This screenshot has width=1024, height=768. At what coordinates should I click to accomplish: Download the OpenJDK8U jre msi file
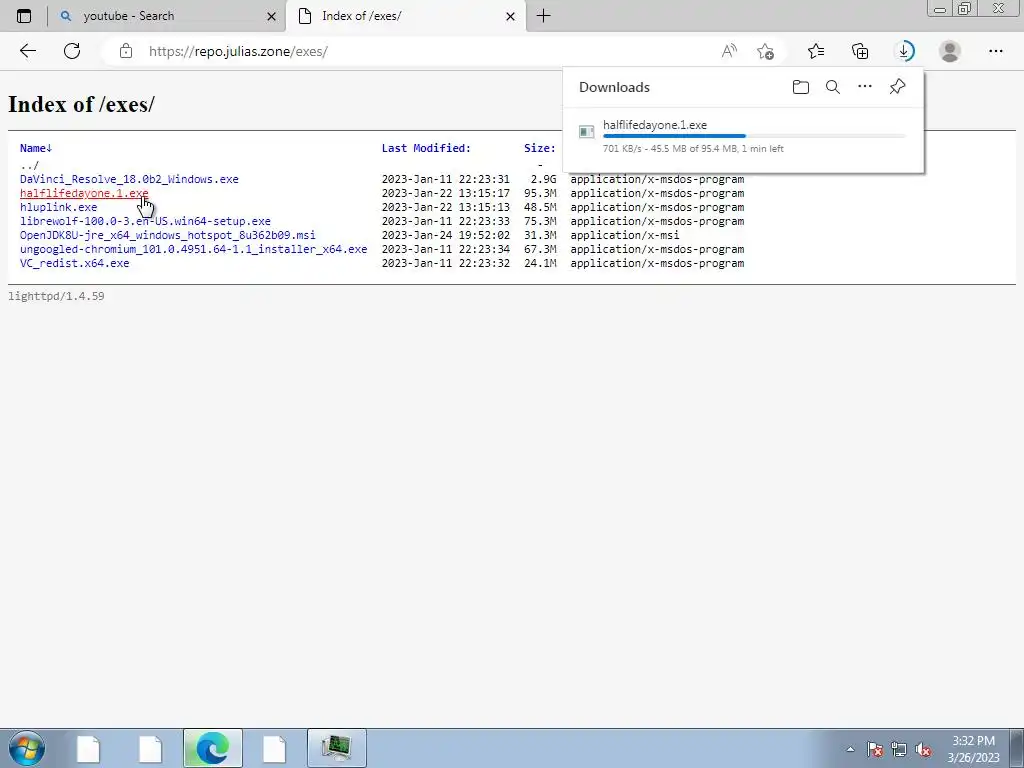pos(168,235)
